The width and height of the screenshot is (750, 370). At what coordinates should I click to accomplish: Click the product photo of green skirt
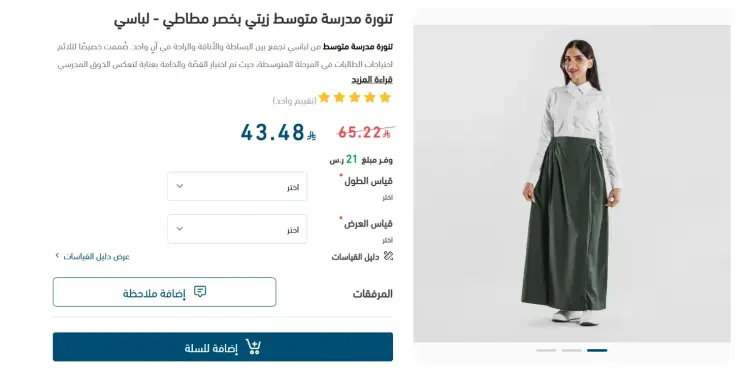(x=572, y=184)
